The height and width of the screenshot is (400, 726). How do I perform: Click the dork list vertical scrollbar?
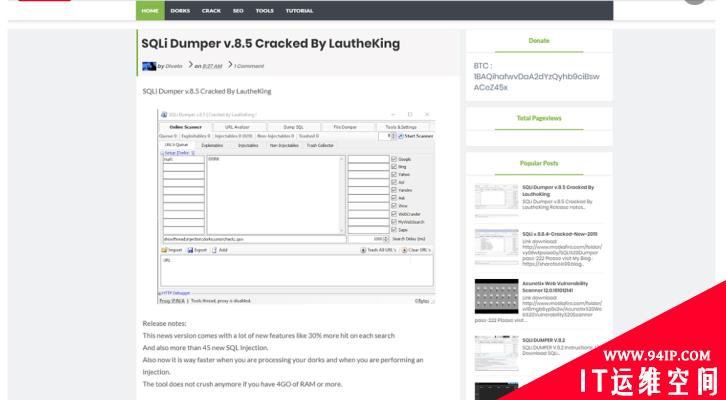343,195
